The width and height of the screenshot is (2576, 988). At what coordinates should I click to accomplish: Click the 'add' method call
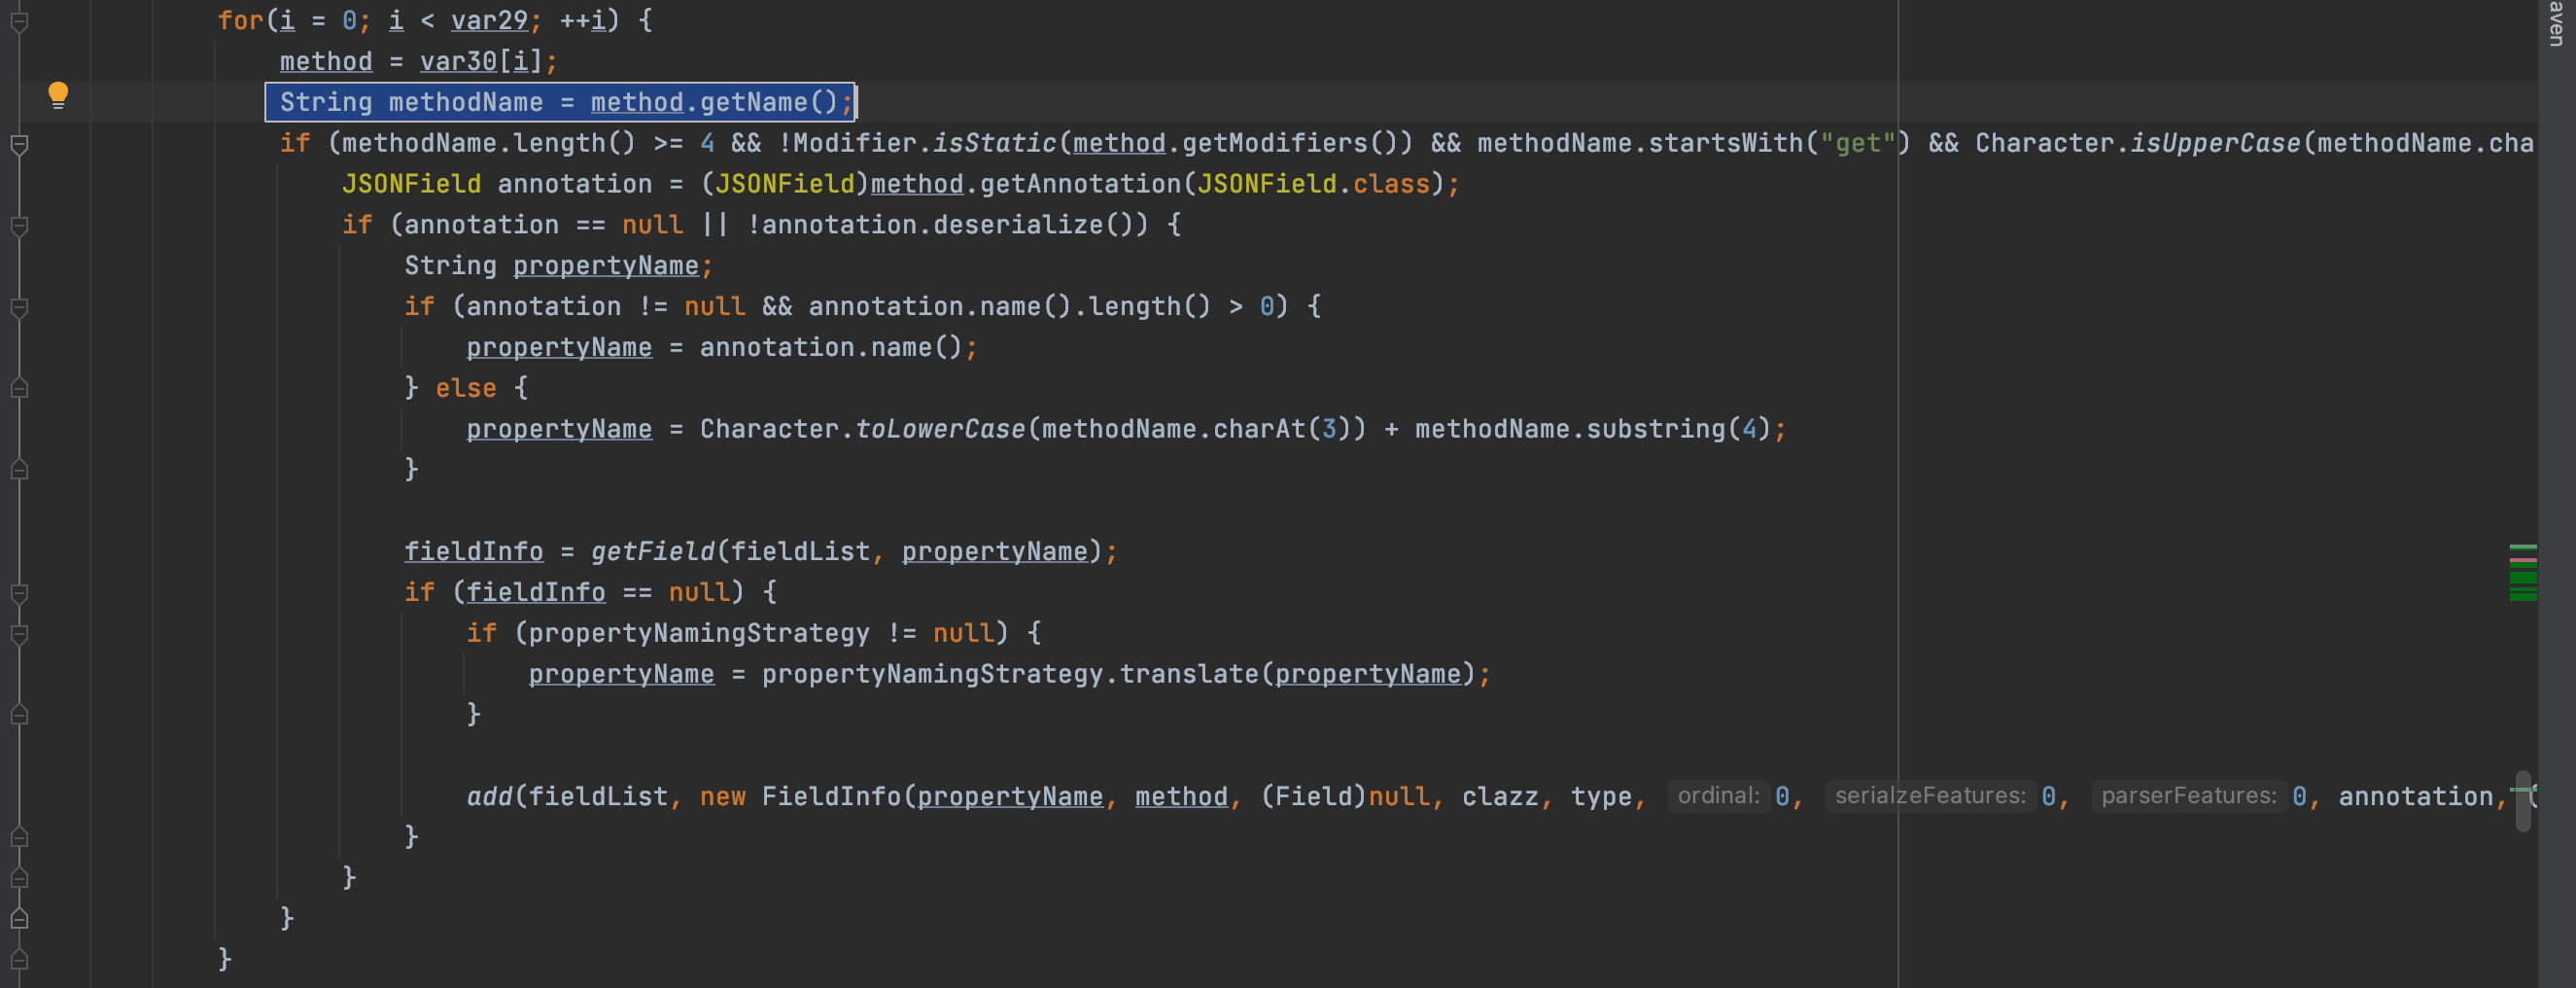[x=489, y=797]
